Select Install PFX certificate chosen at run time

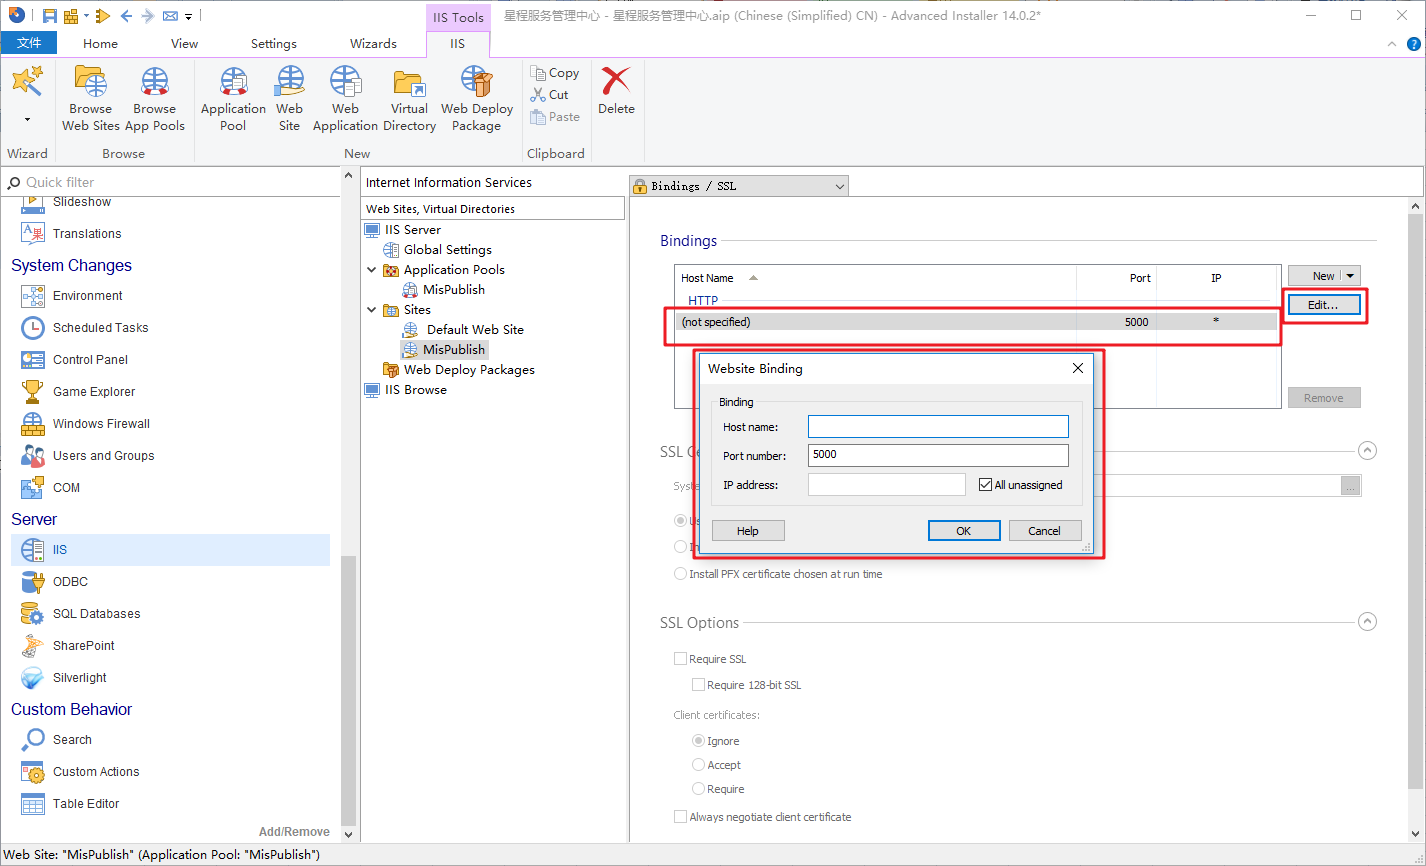(680, 574)
